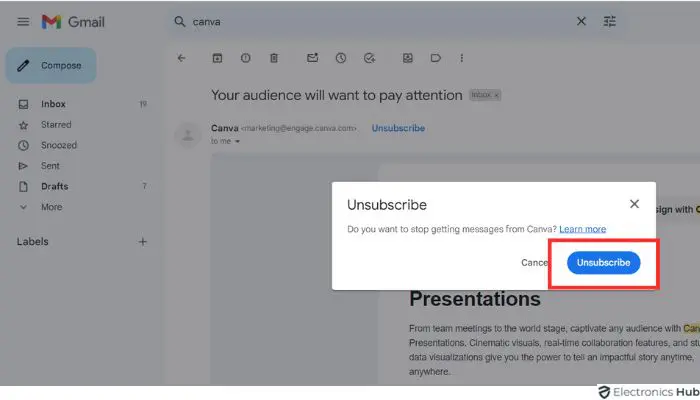Click the blue Unsubscribe button in the dialog
This screenshot has height=400, width=700.
(x=603, y=262)
